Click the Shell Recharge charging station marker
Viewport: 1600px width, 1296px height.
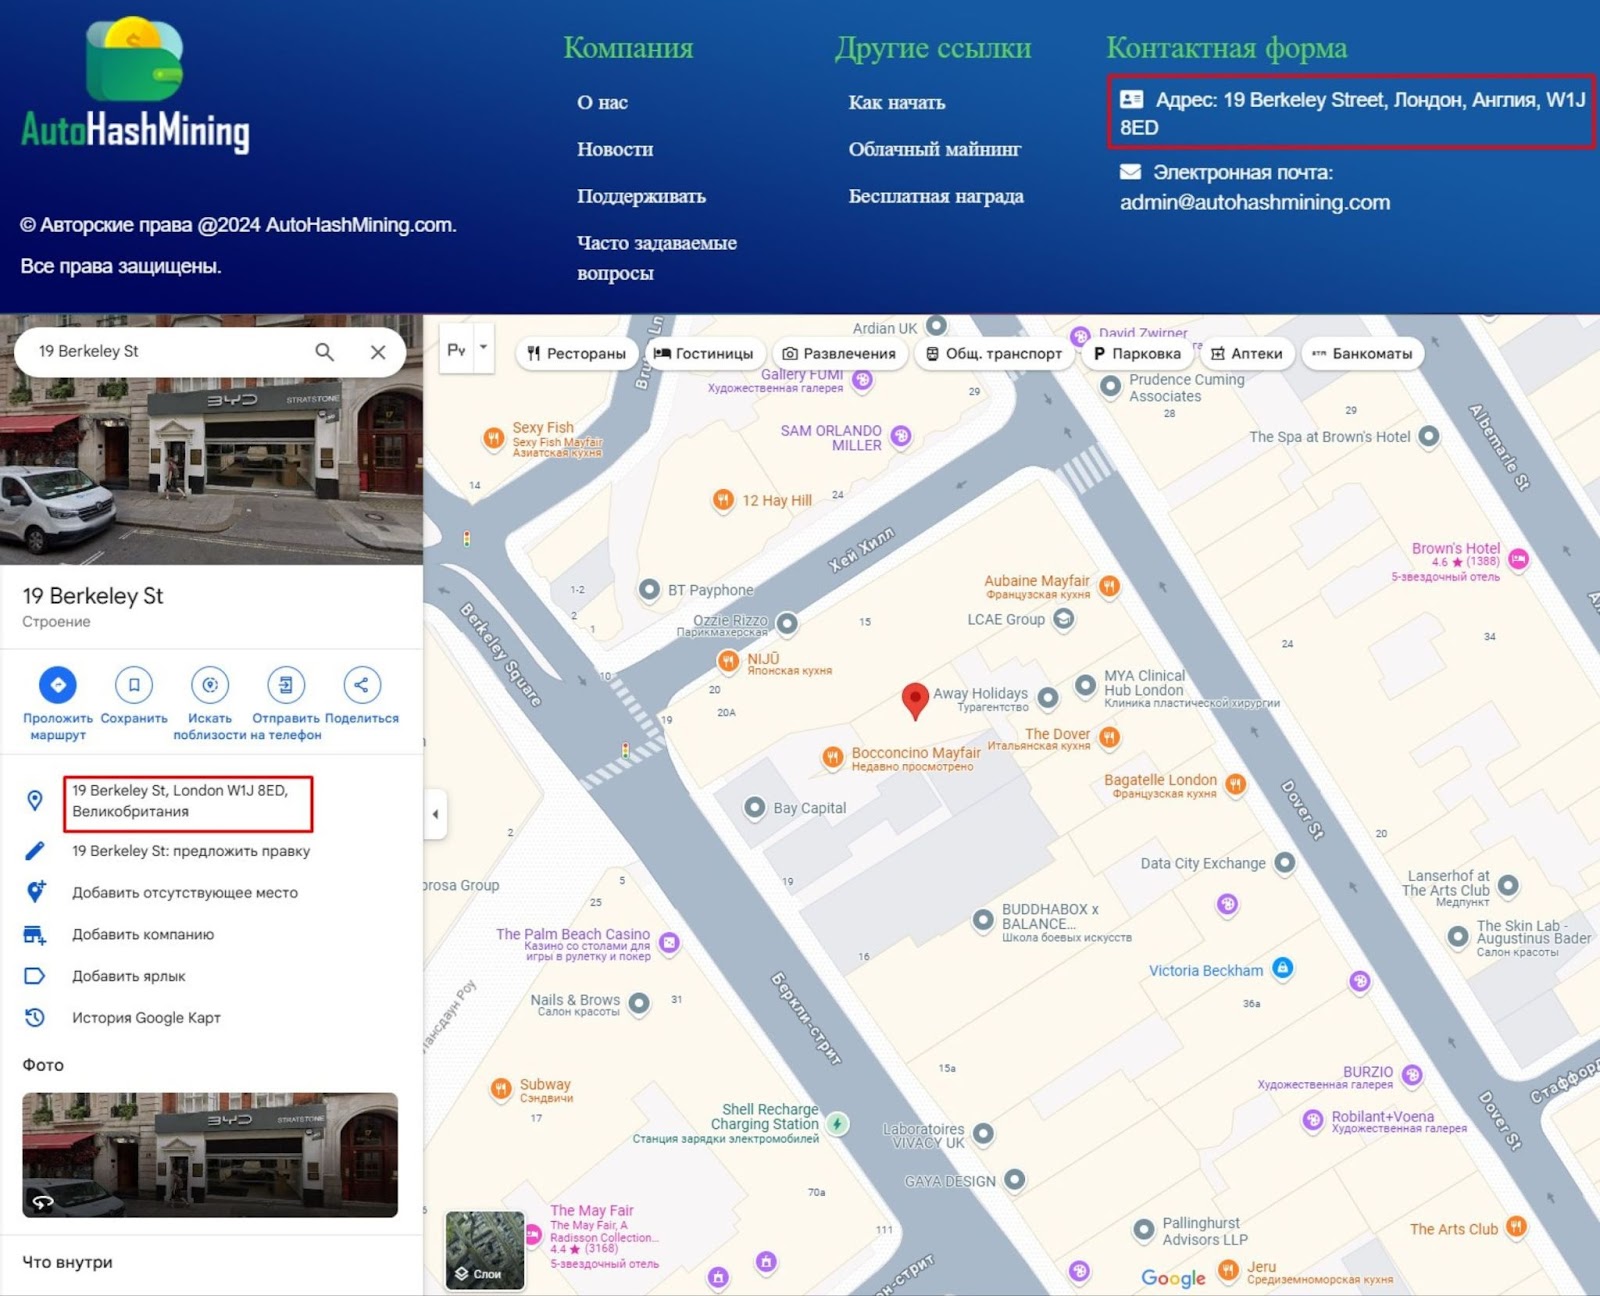point(837,1124)
